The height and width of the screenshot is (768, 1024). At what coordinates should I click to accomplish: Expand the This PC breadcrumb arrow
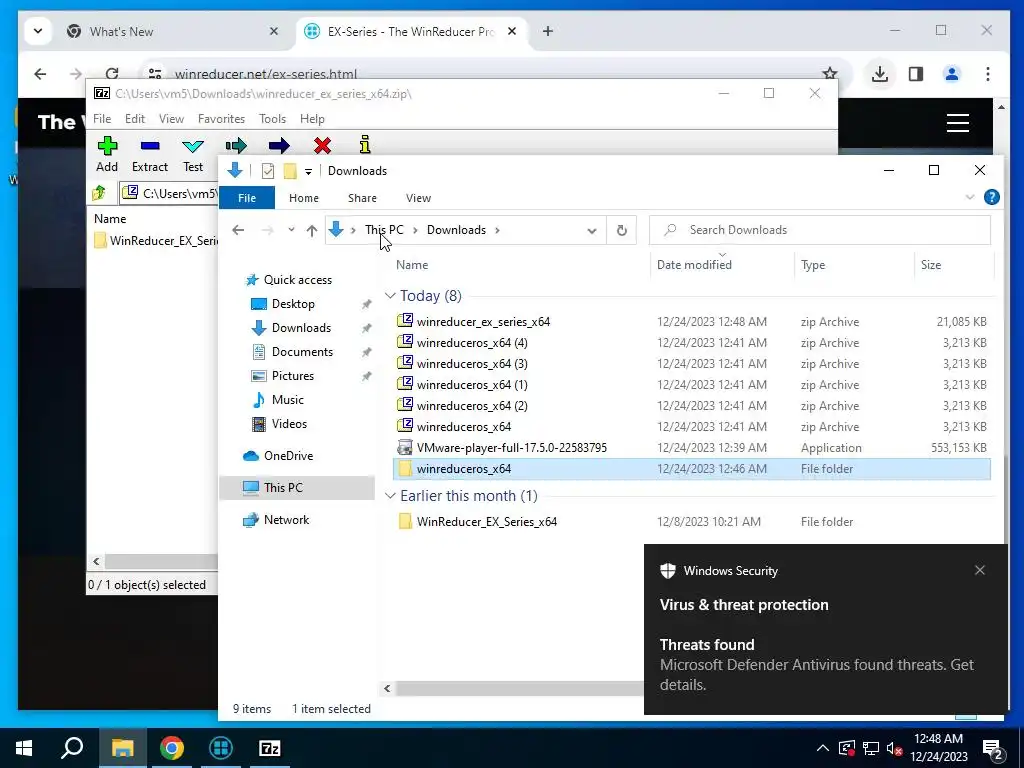(415, 230)
